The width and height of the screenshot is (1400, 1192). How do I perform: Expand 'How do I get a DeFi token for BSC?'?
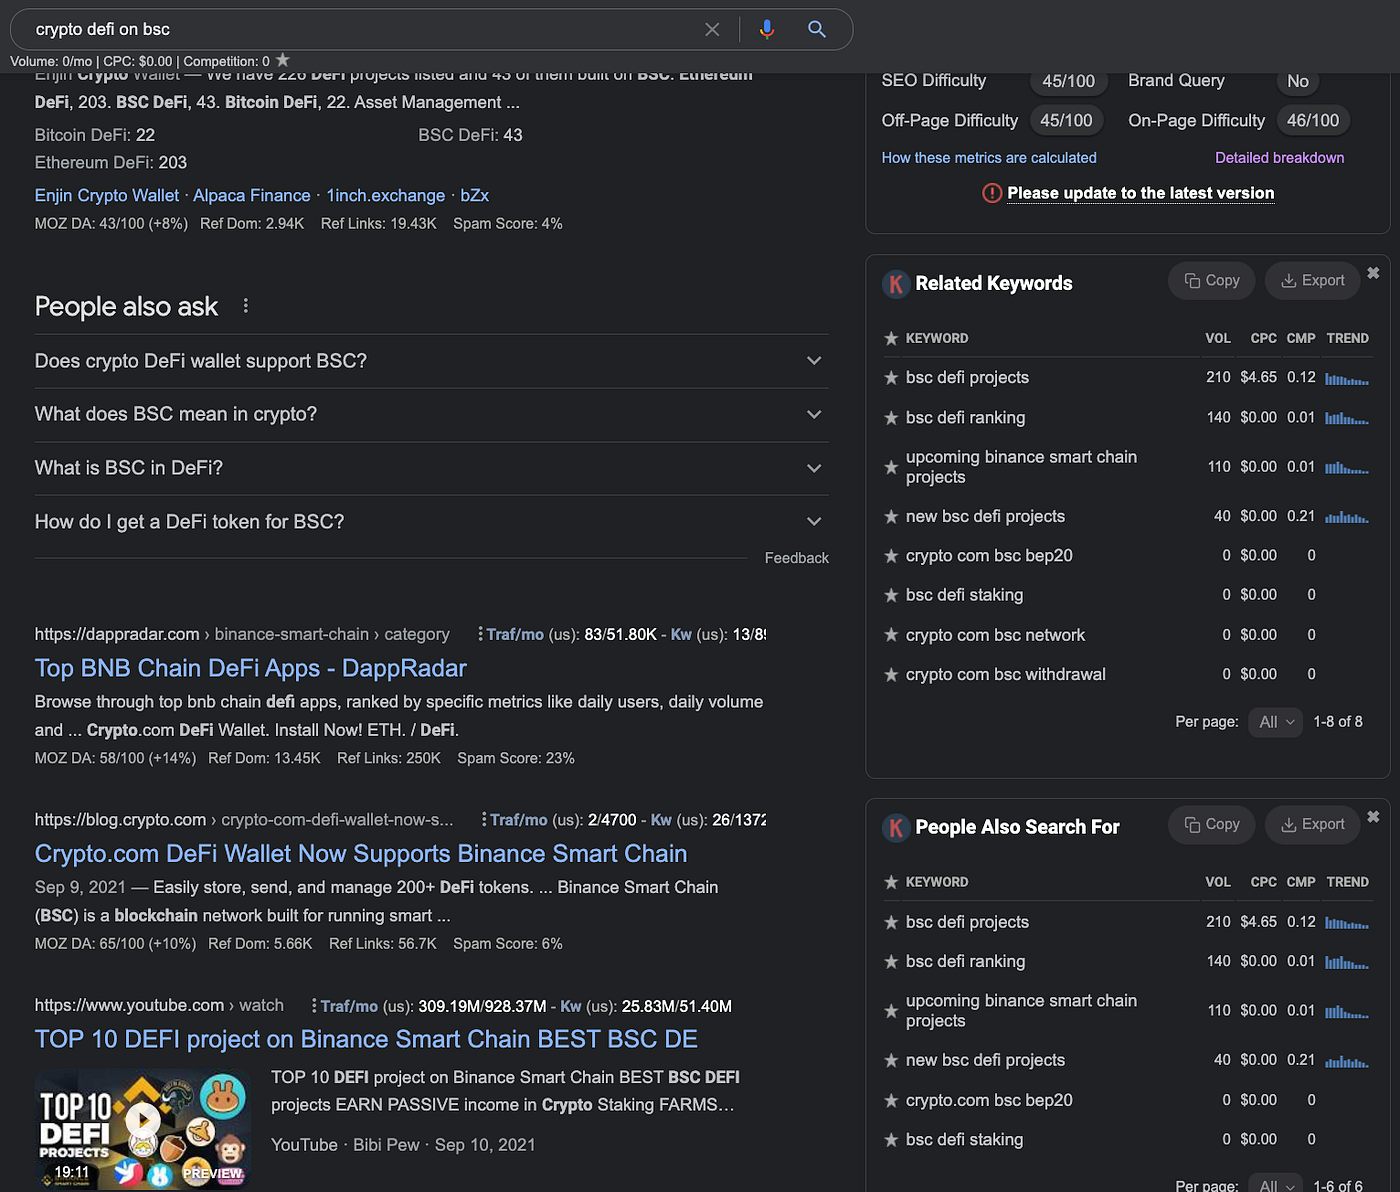tap(432, 522)
